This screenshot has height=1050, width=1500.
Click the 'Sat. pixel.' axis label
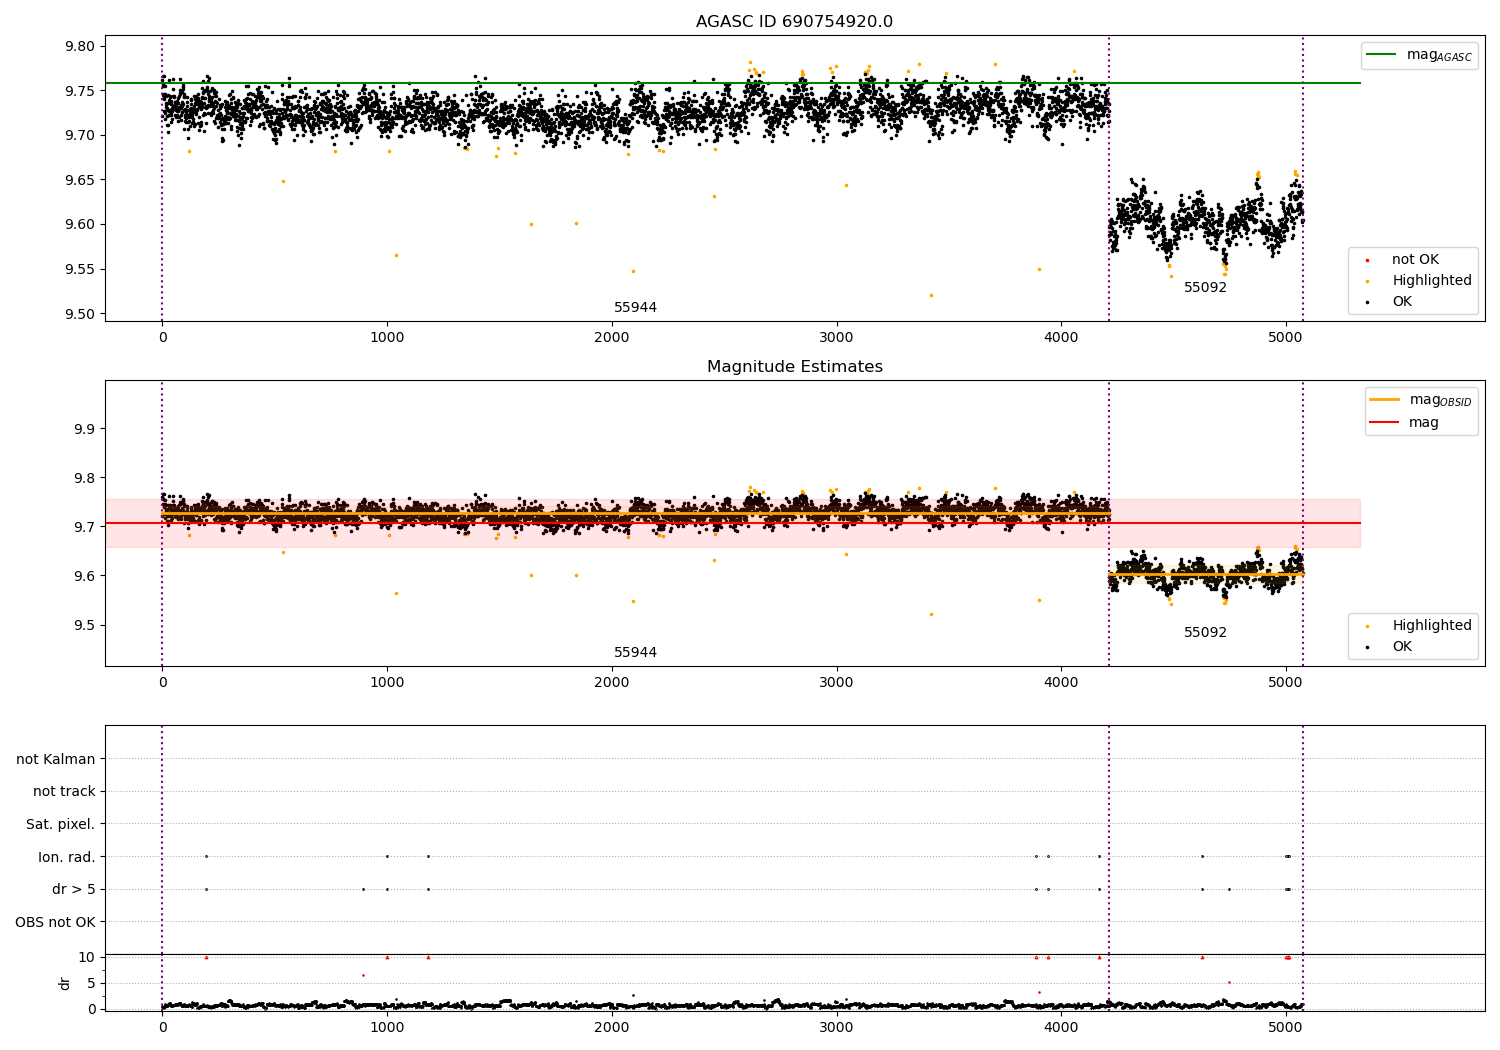[60, 824]
